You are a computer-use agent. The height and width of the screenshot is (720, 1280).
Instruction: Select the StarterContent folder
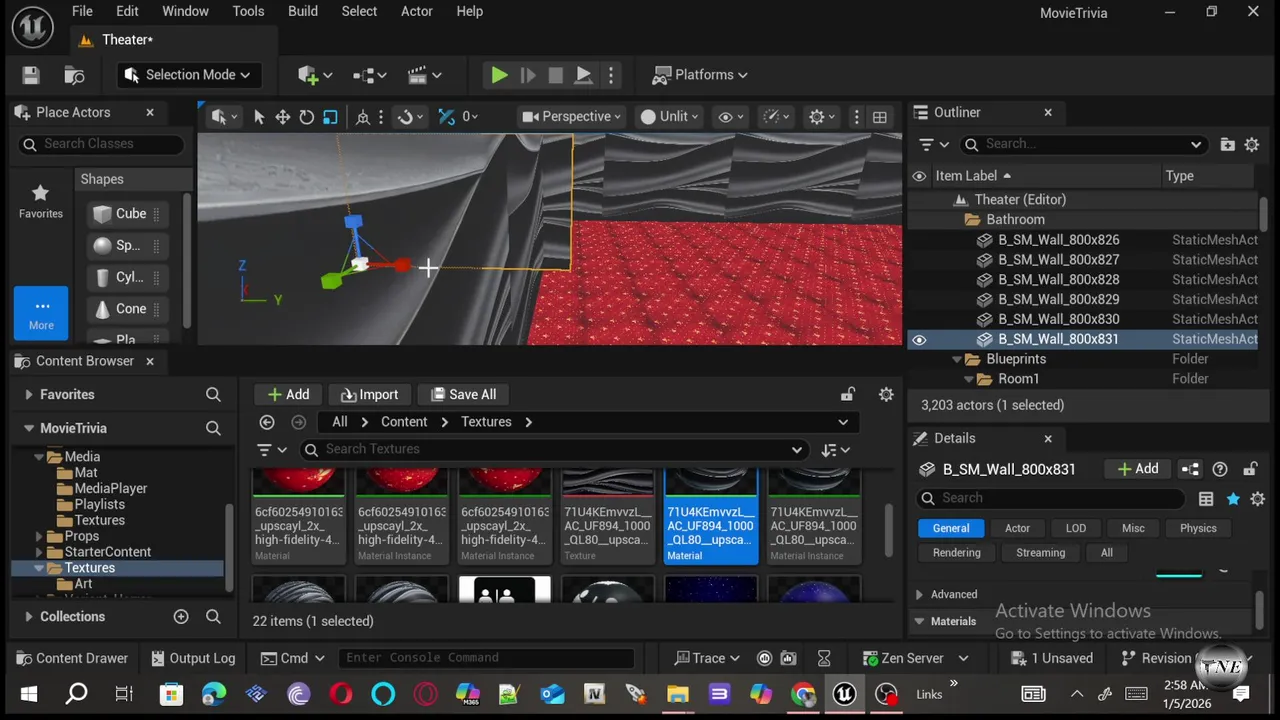107,552
